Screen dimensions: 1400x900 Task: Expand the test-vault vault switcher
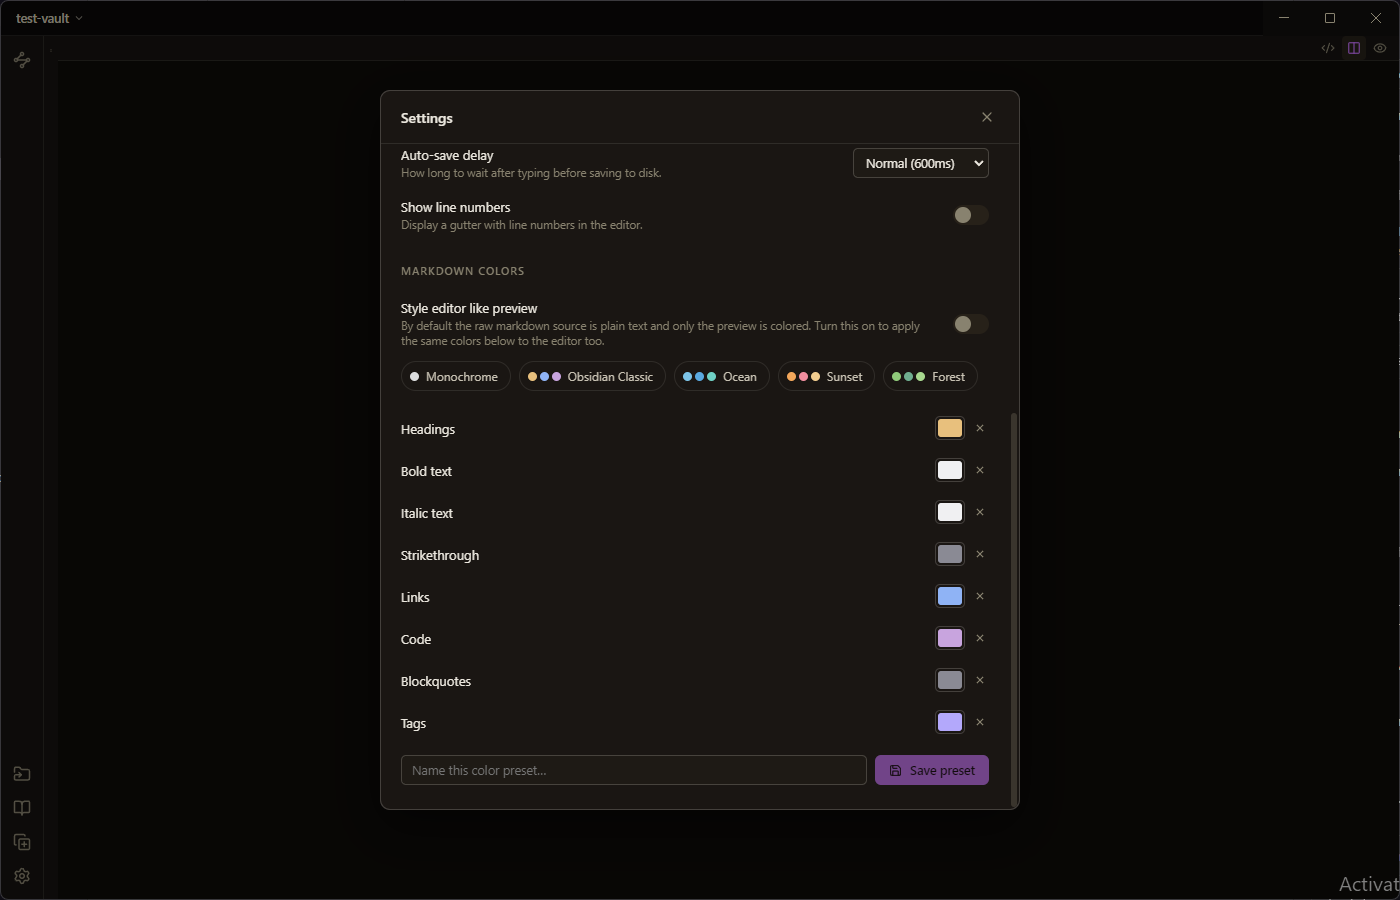[49, 18]
